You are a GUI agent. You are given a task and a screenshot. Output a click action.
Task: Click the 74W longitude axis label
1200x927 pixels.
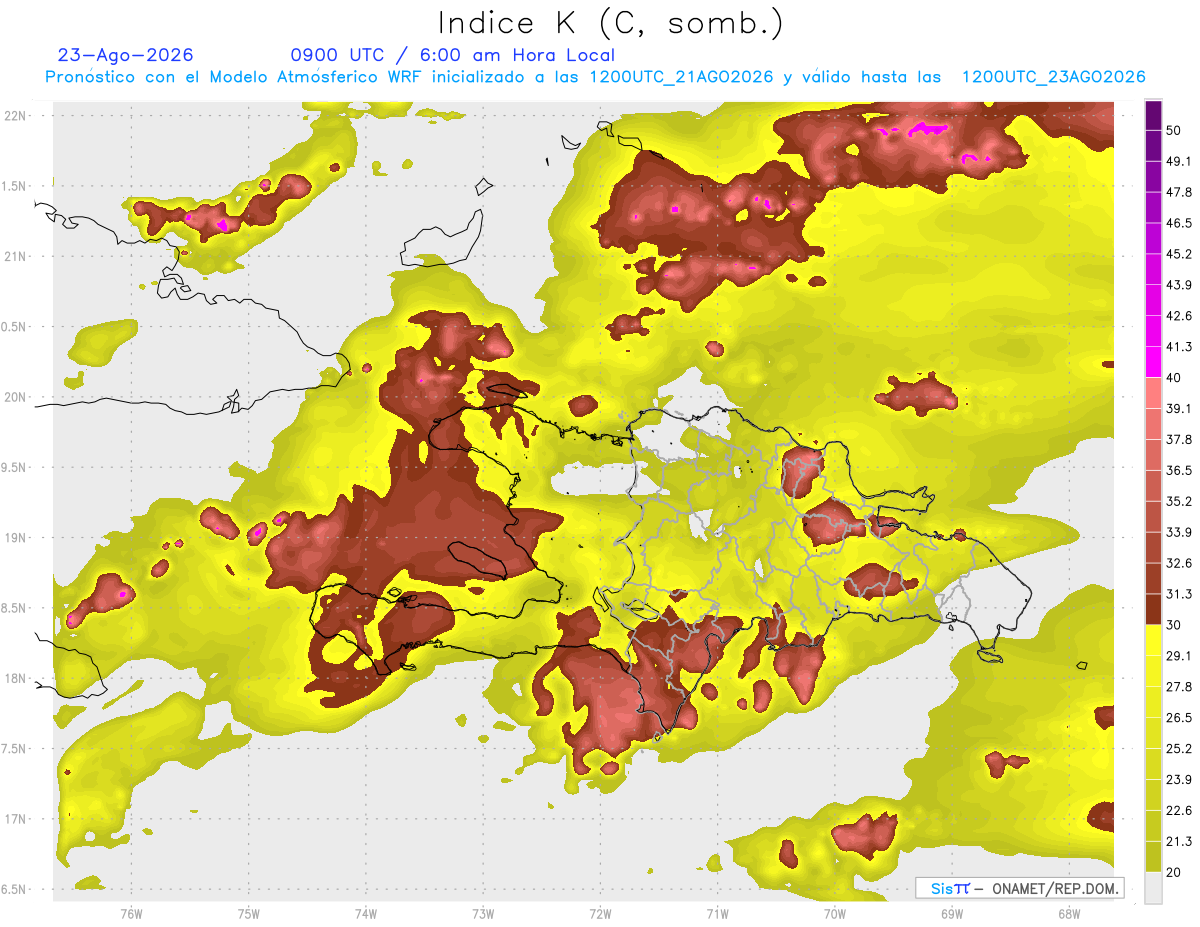point(366,914)
